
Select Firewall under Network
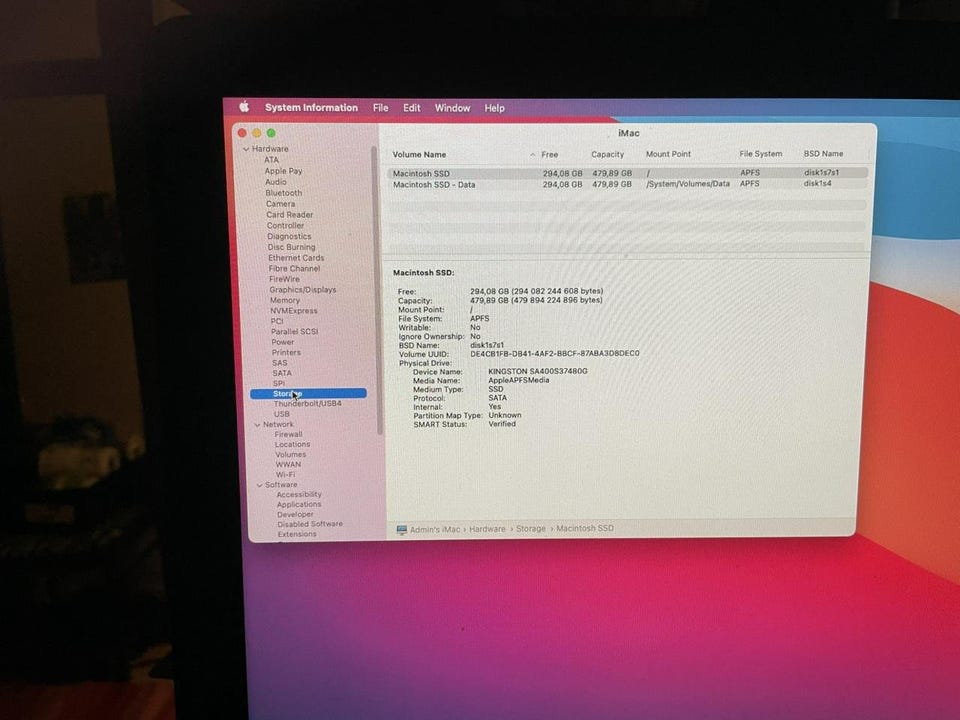[288, 434]
